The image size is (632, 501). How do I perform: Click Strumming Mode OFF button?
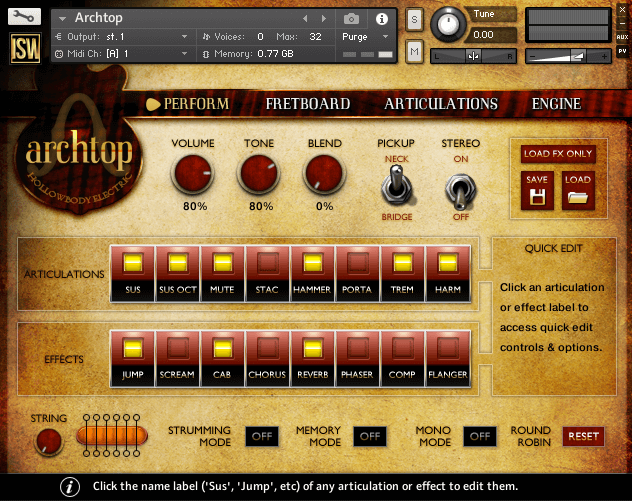pos(262,436)
